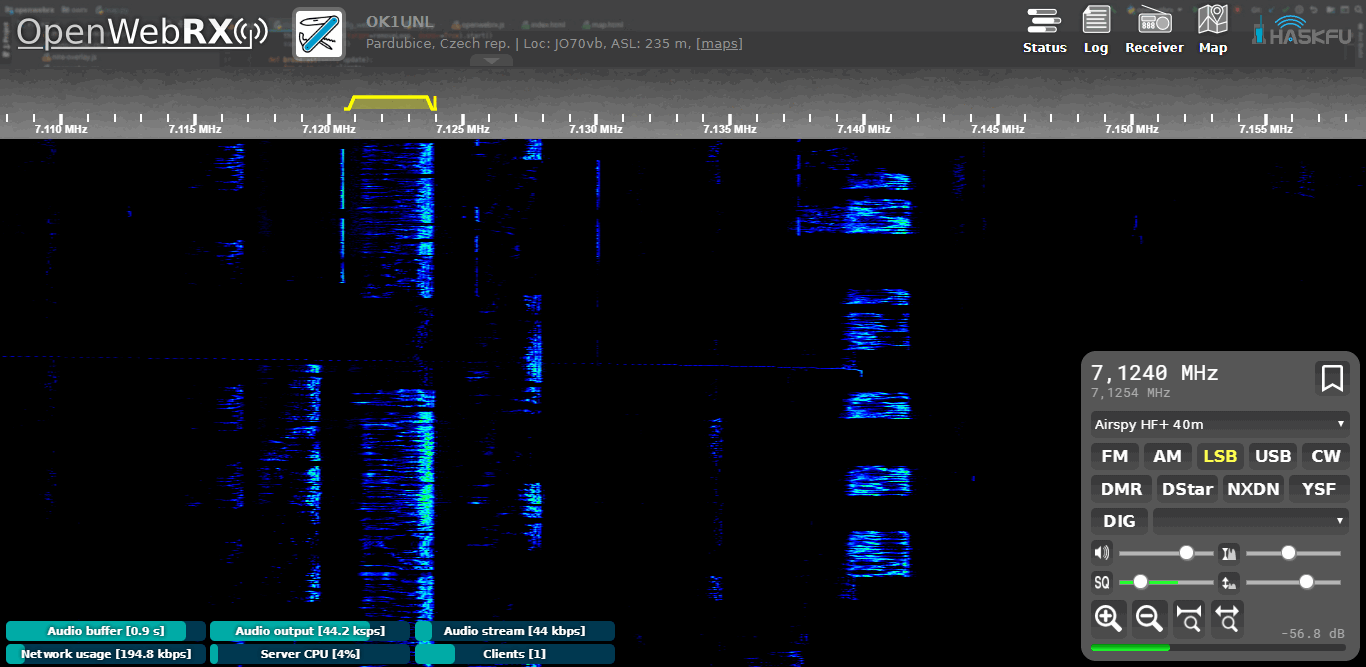Open the digital modes dropdown next to DIG
Image resolution: width=1366 pixels, height=667 pixels.
point(1250,520)
